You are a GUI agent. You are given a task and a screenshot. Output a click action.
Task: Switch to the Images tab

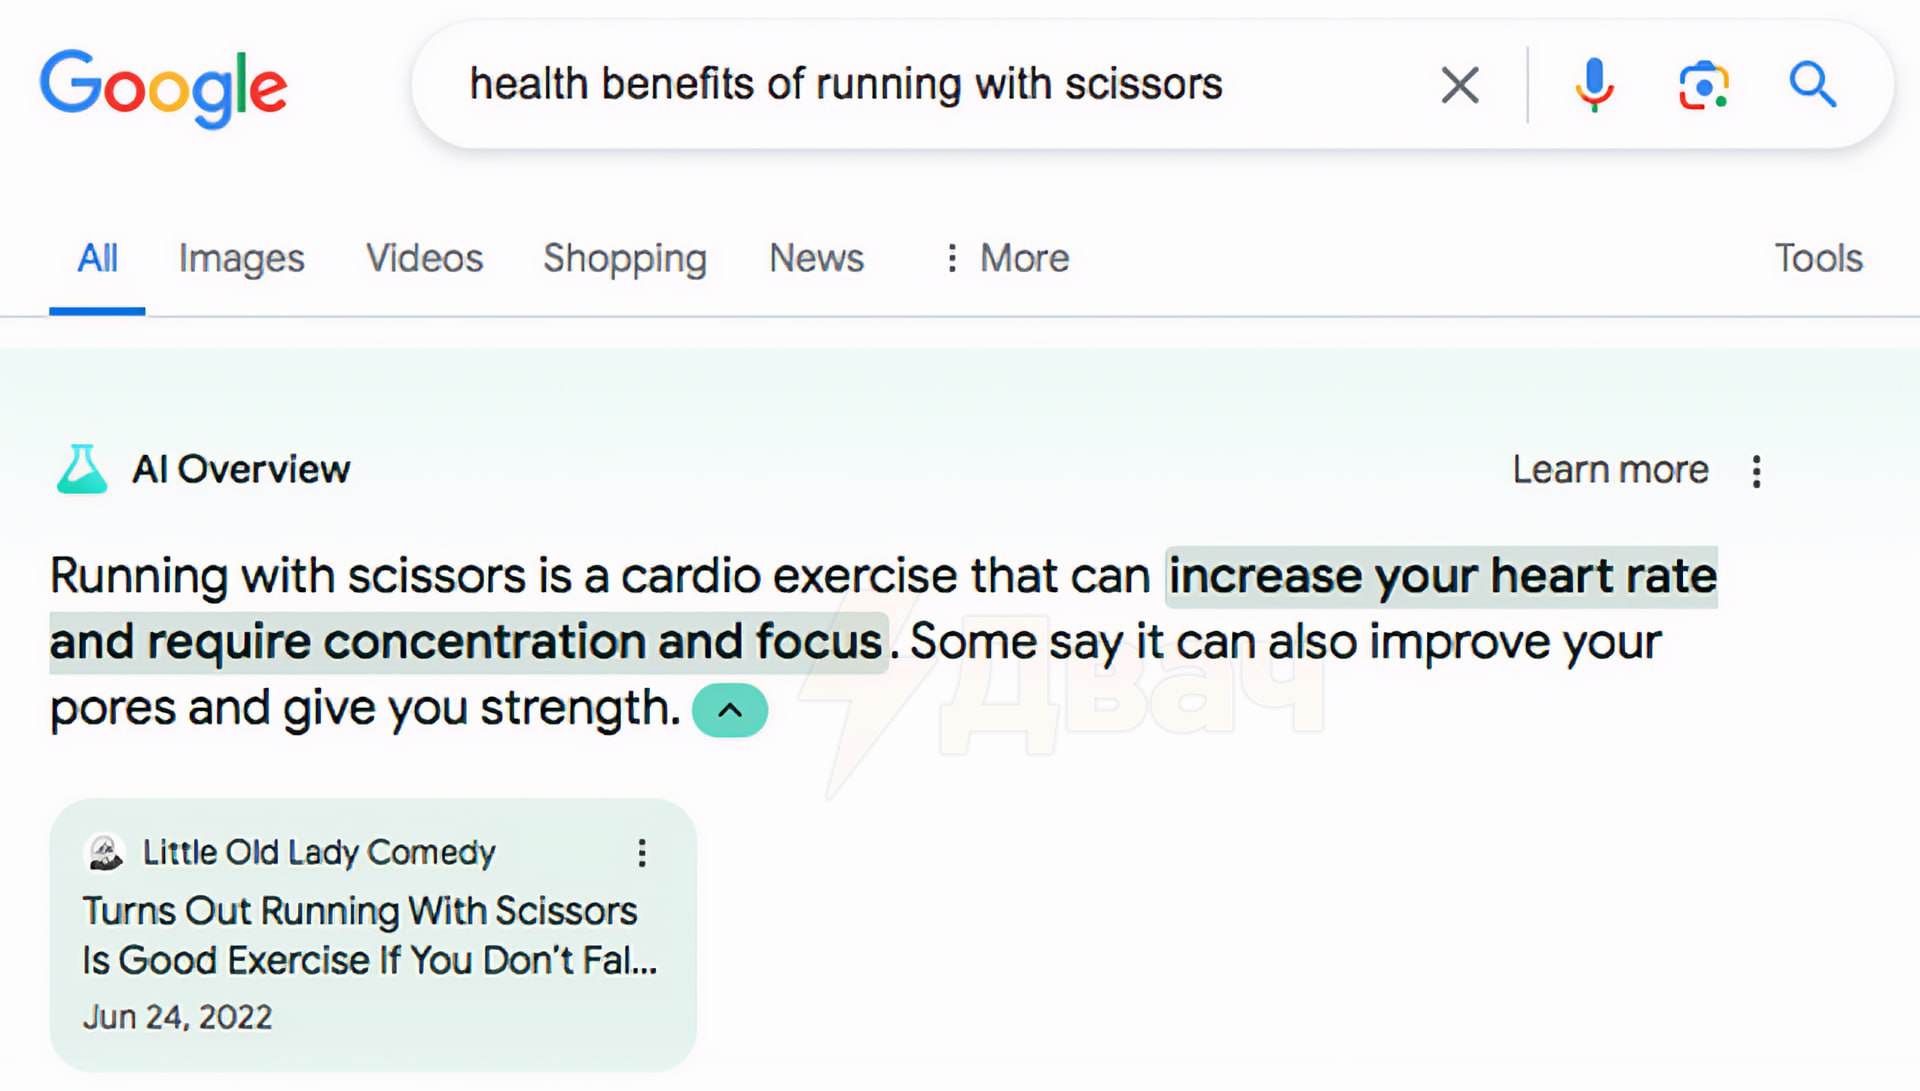tap(241, 258)
